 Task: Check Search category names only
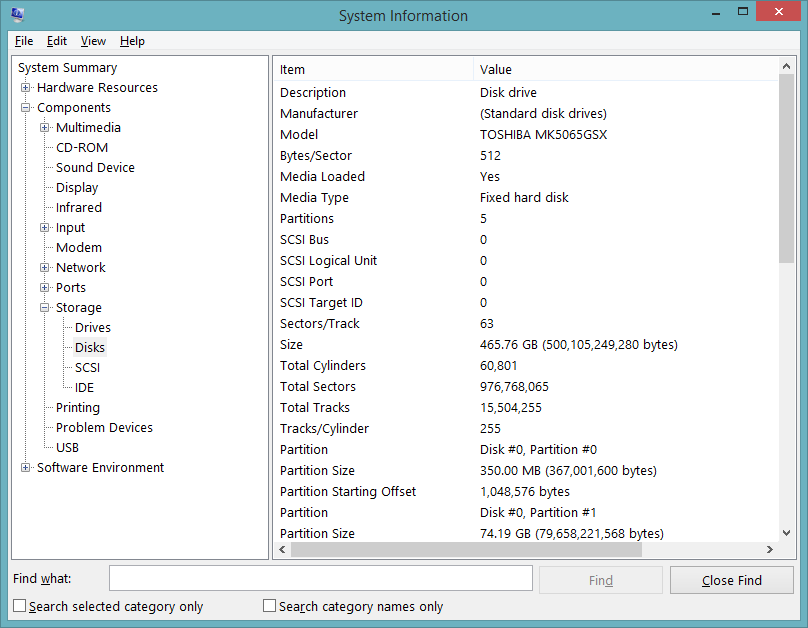269,605
